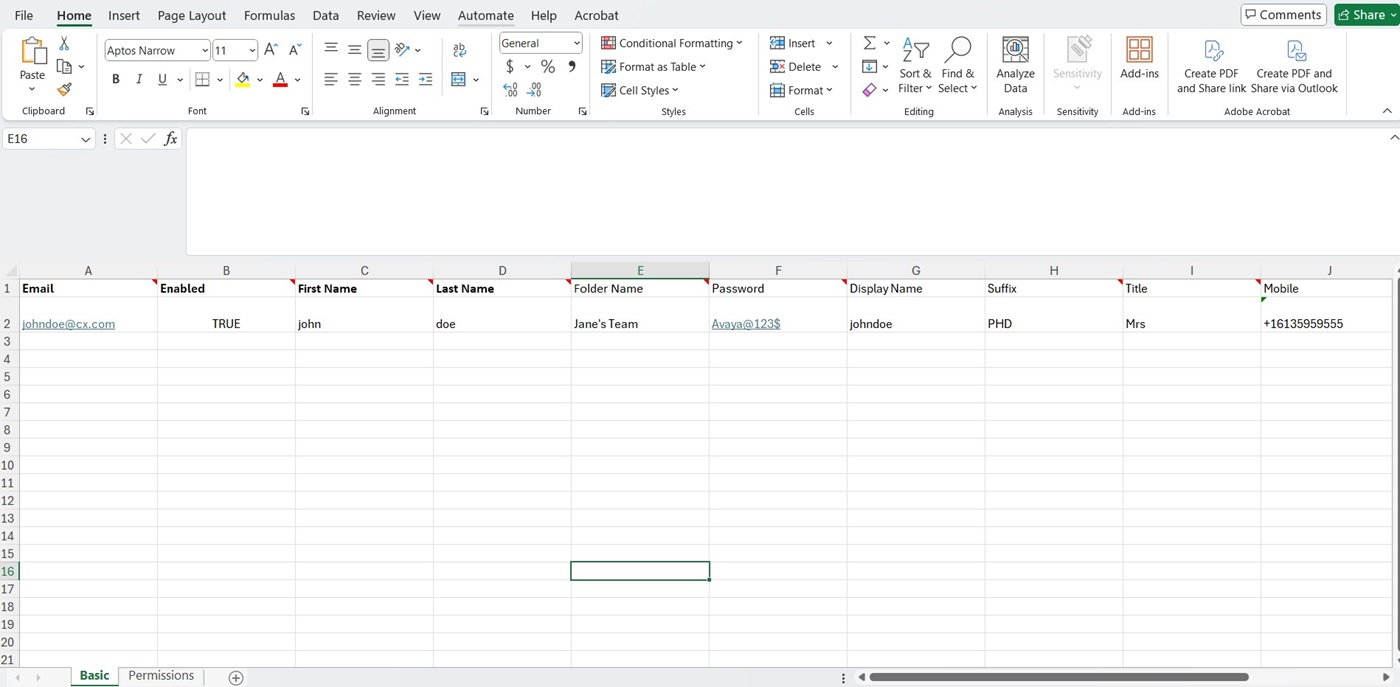This screenshot has height=687, width=1400.
Task: Increase font size with larger A icon
Action: 271,50
